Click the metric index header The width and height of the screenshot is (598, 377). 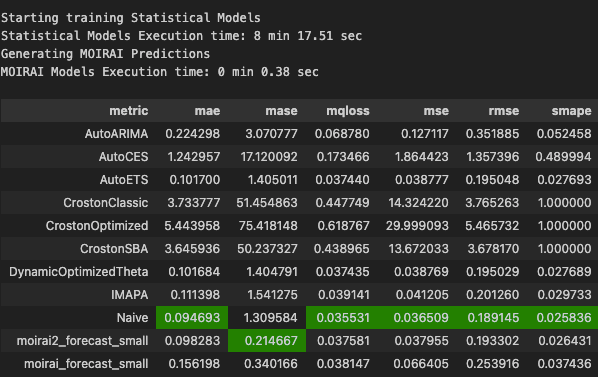129,111
